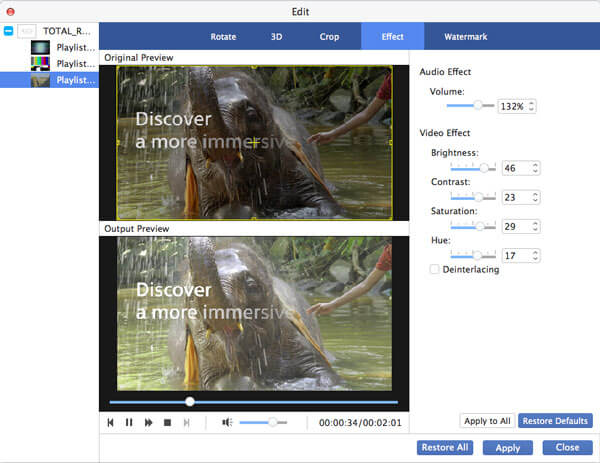Click the Apply button
600x463 pixels.
pos(507,448)
